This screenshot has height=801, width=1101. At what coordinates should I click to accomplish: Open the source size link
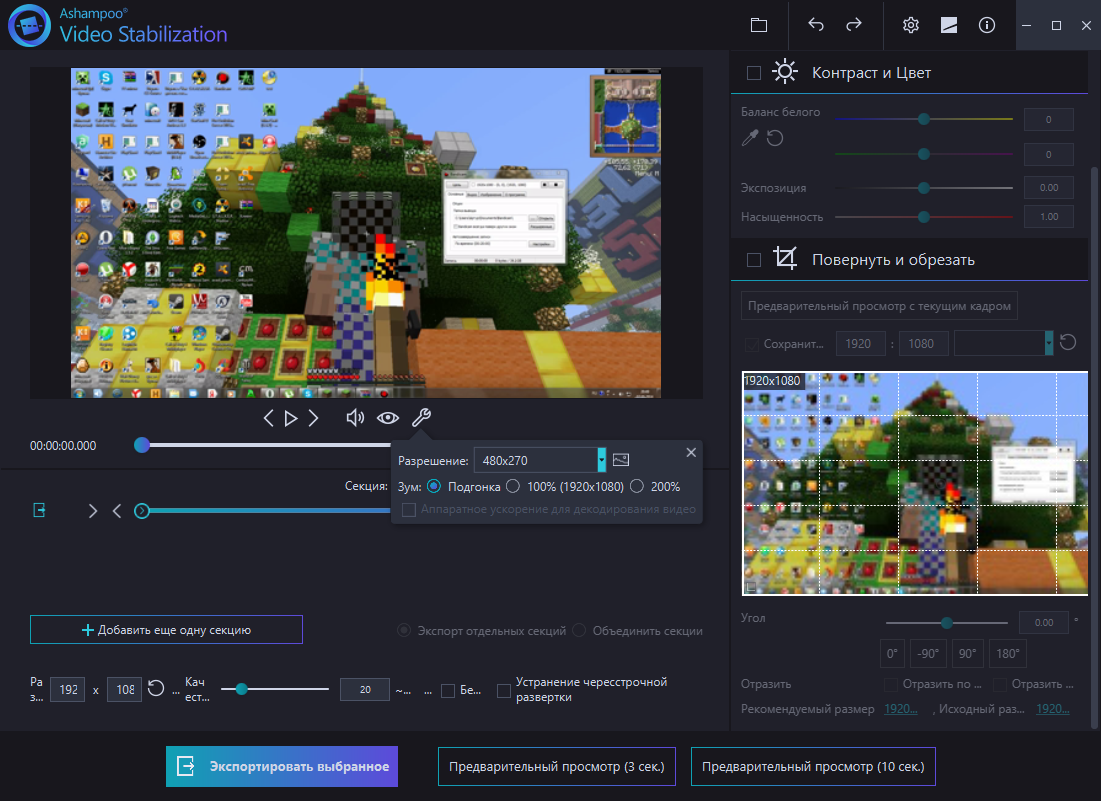(1053, 709)
